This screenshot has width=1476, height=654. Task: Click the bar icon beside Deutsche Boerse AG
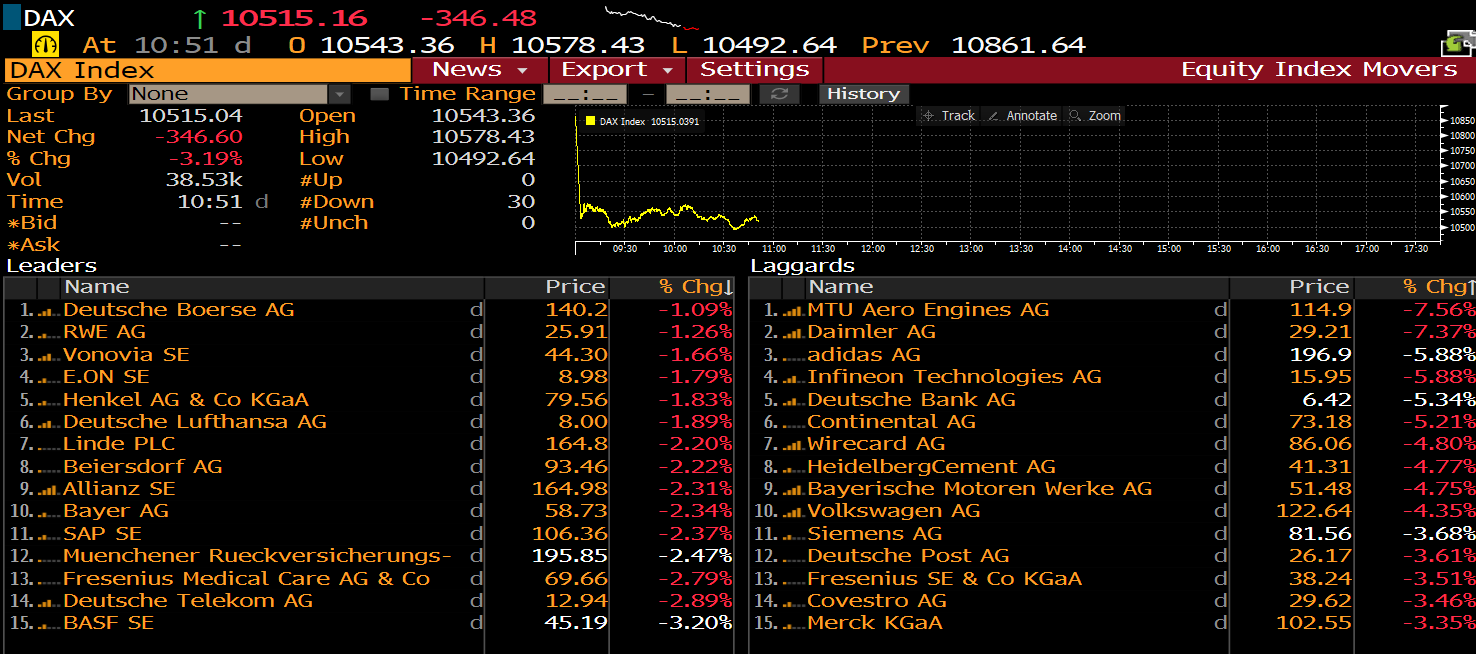pyautogui.click(x=48, y=311)
